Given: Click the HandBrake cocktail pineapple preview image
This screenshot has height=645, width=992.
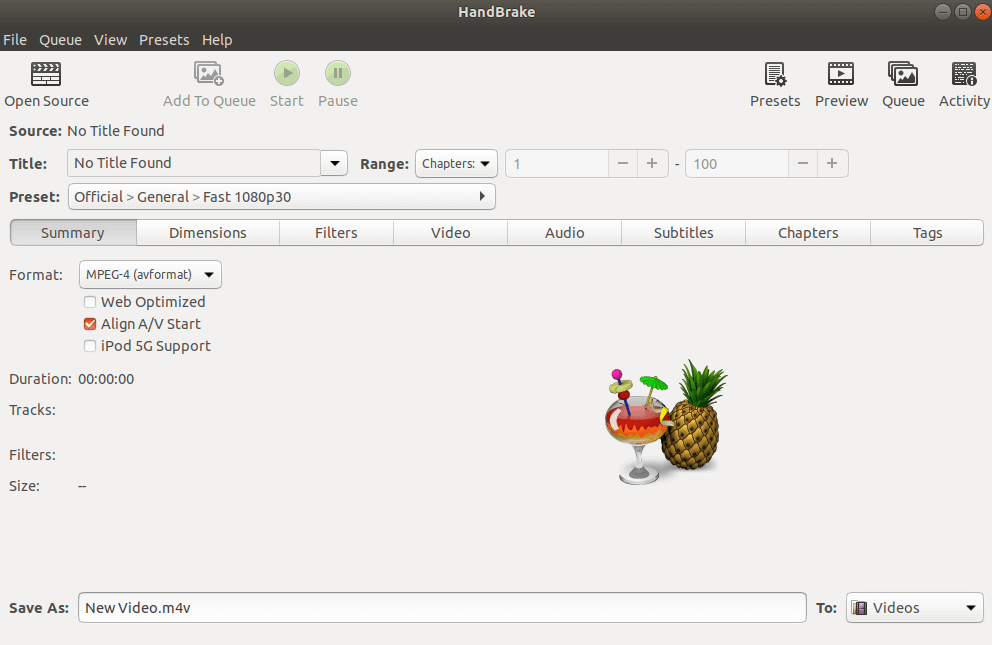Looking at the screenshot, I should (x=666, y=422).
